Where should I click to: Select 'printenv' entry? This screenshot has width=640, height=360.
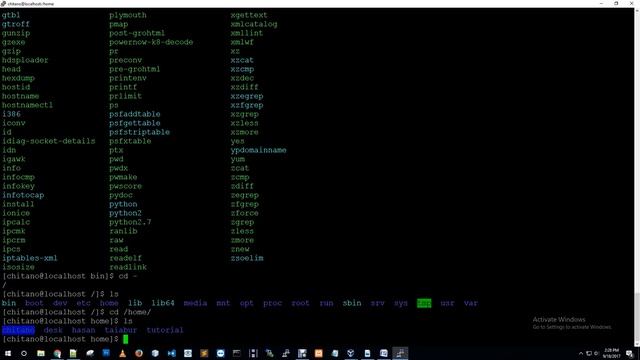pos(128,78)
